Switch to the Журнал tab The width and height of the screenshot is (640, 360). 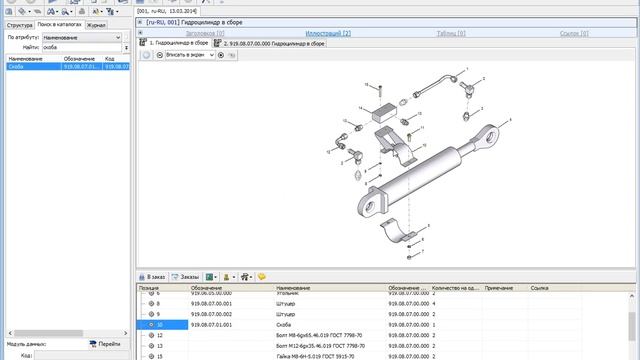pyautogui.click(x=96, y=25)
